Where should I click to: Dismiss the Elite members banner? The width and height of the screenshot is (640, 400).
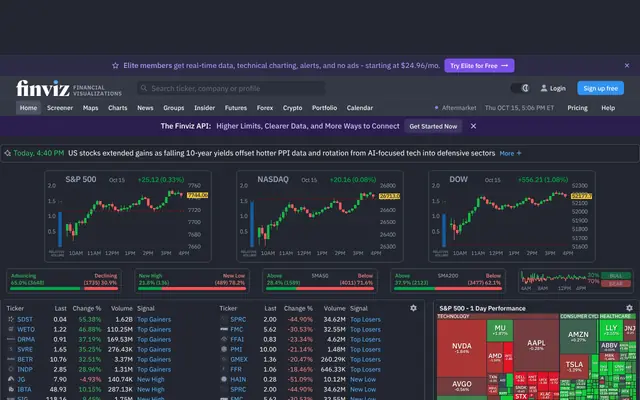[627, 65]
